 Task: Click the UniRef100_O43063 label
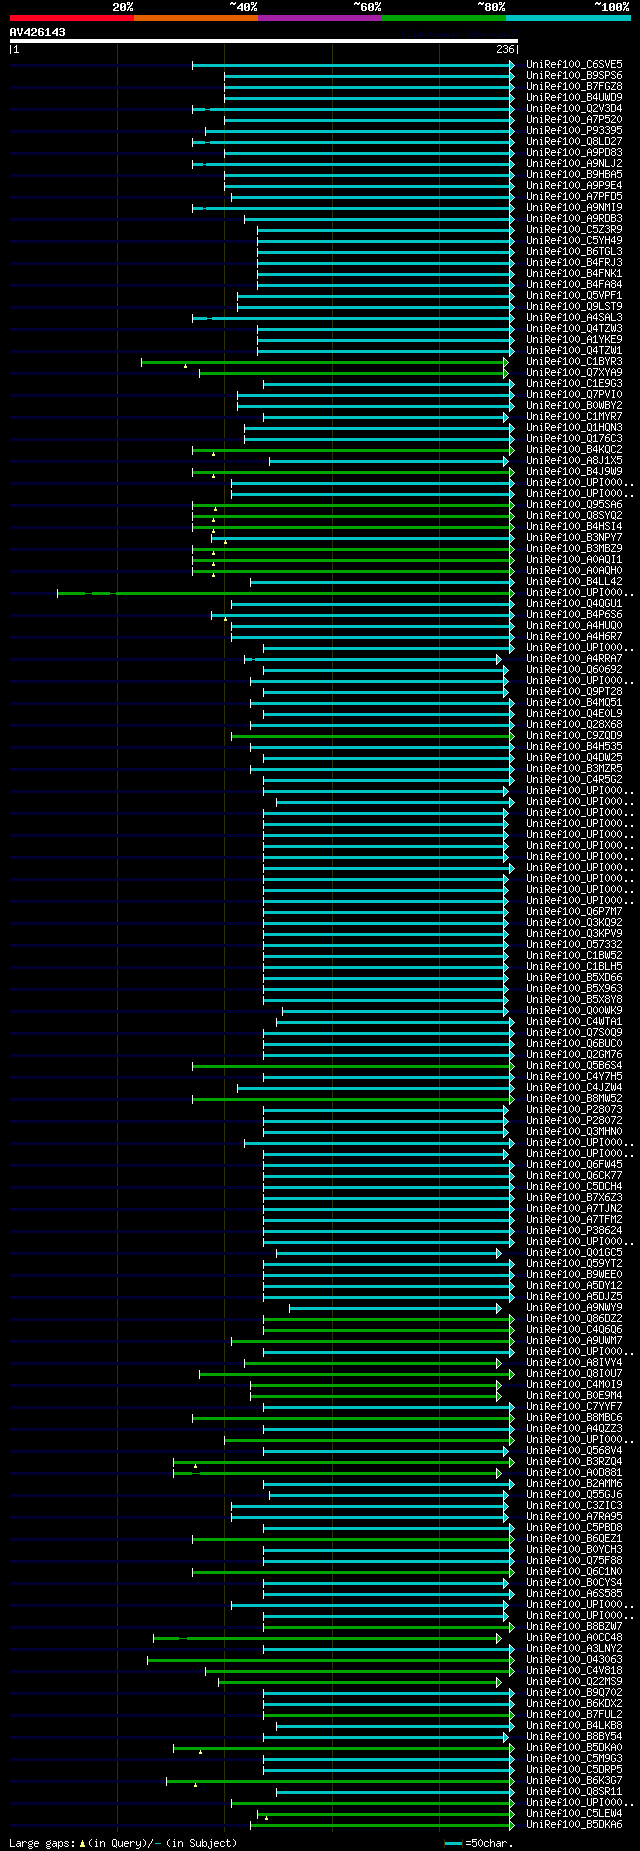pos(574,1660)
